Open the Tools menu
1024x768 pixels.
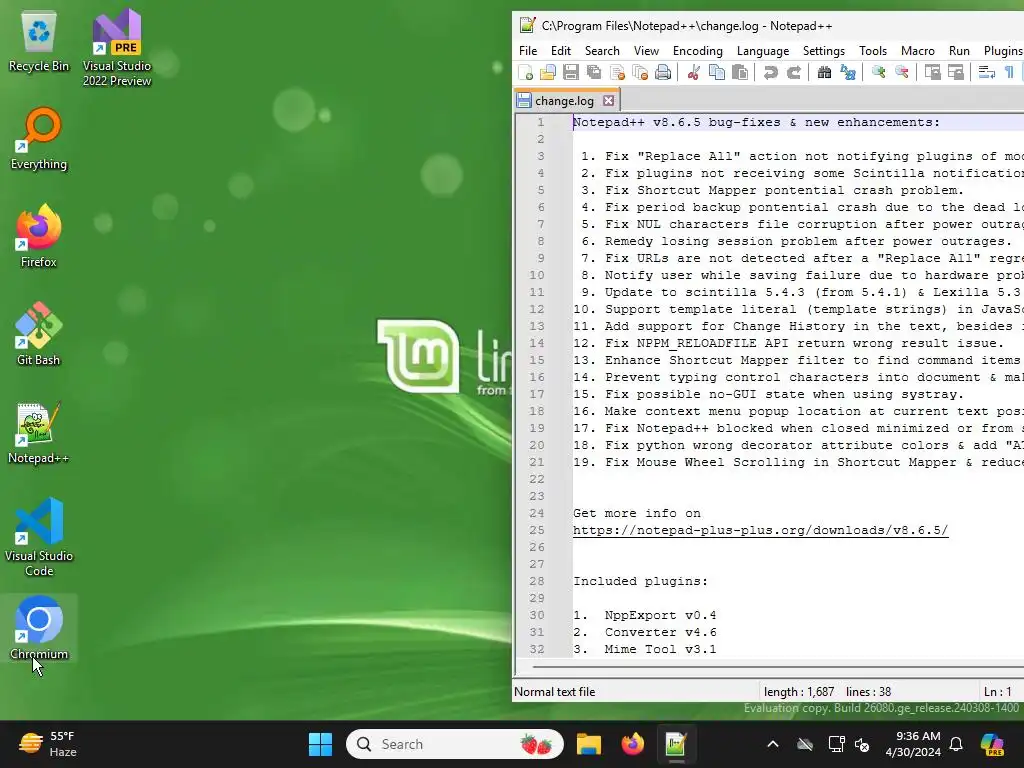(x=872, y=51)
